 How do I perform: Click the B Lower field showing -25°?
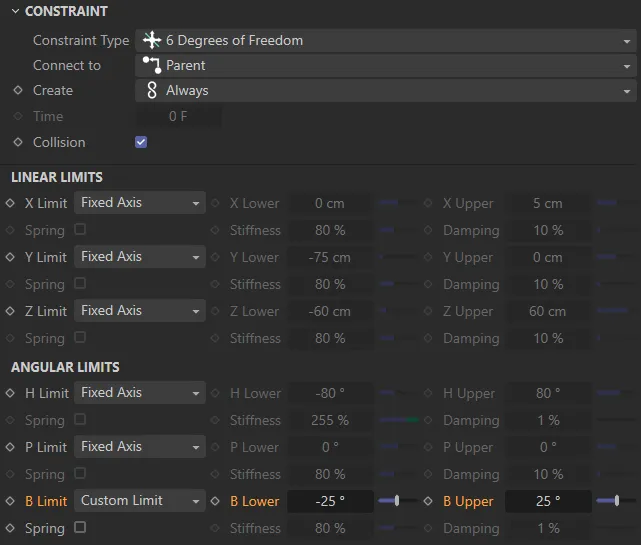pos(330,501)
